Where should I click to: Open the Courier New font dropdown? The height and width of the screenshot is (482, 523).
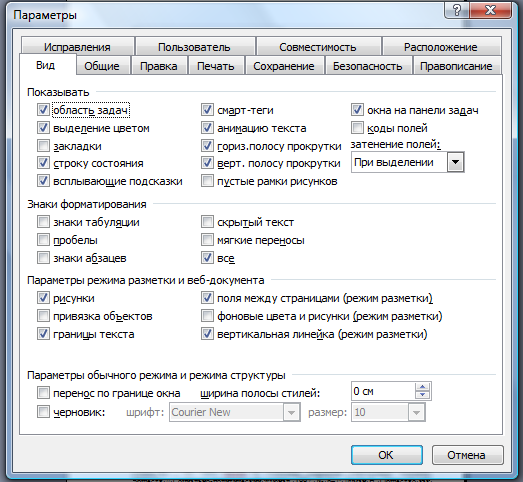point(291,413)
